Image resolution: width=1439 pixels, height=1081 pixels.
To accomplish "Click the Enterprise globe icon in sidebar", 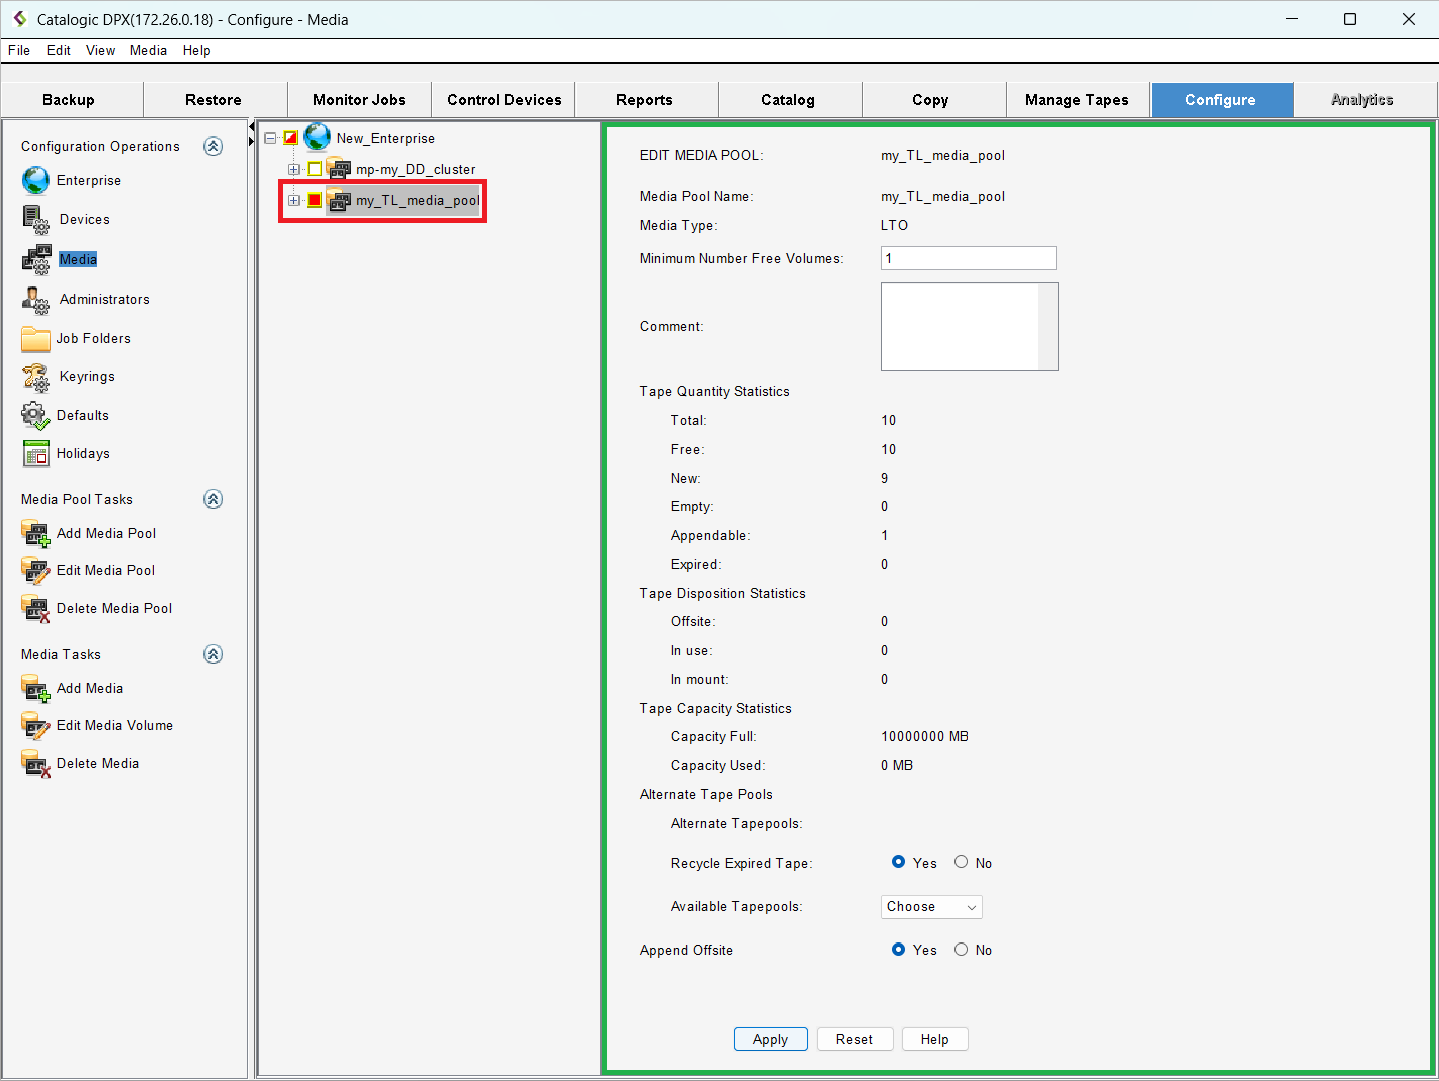I will tap(36, 181).
